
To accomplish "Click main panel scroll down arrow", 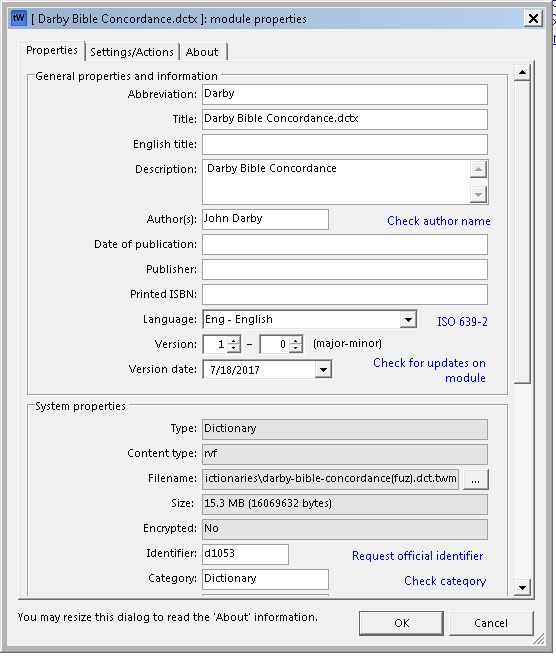I will click(x=522, y=587).
